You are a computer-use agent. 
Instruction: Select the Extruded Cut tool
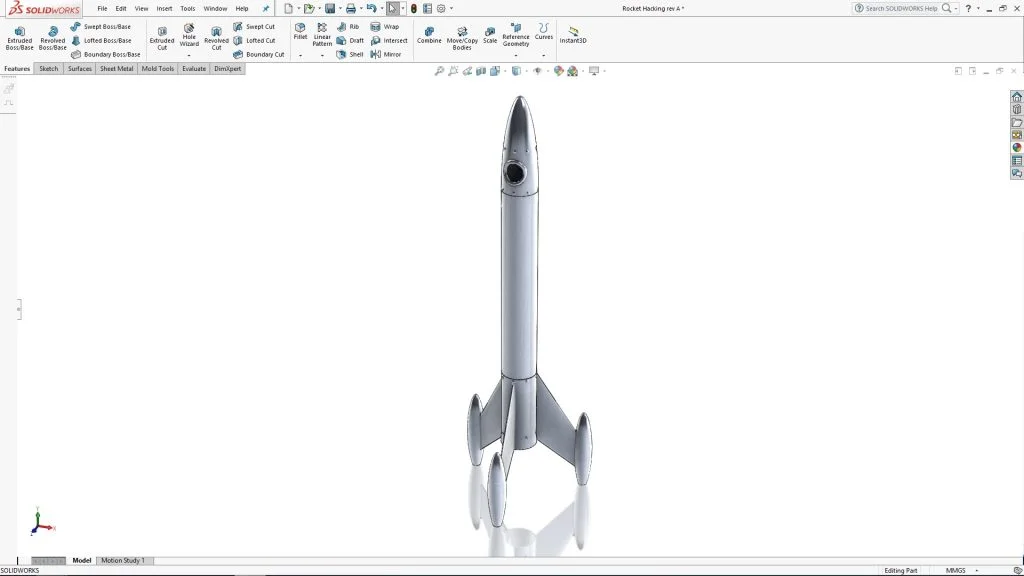tap(162, 37)
